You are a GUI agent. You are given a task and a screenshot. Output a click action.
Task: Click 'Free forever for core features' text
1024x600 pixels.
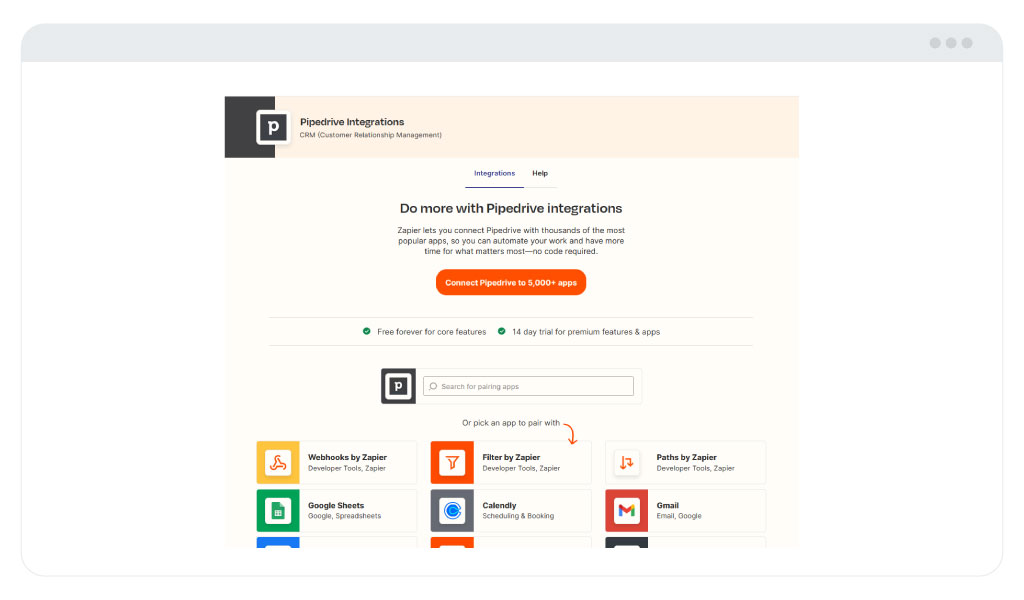coord(432,332)
